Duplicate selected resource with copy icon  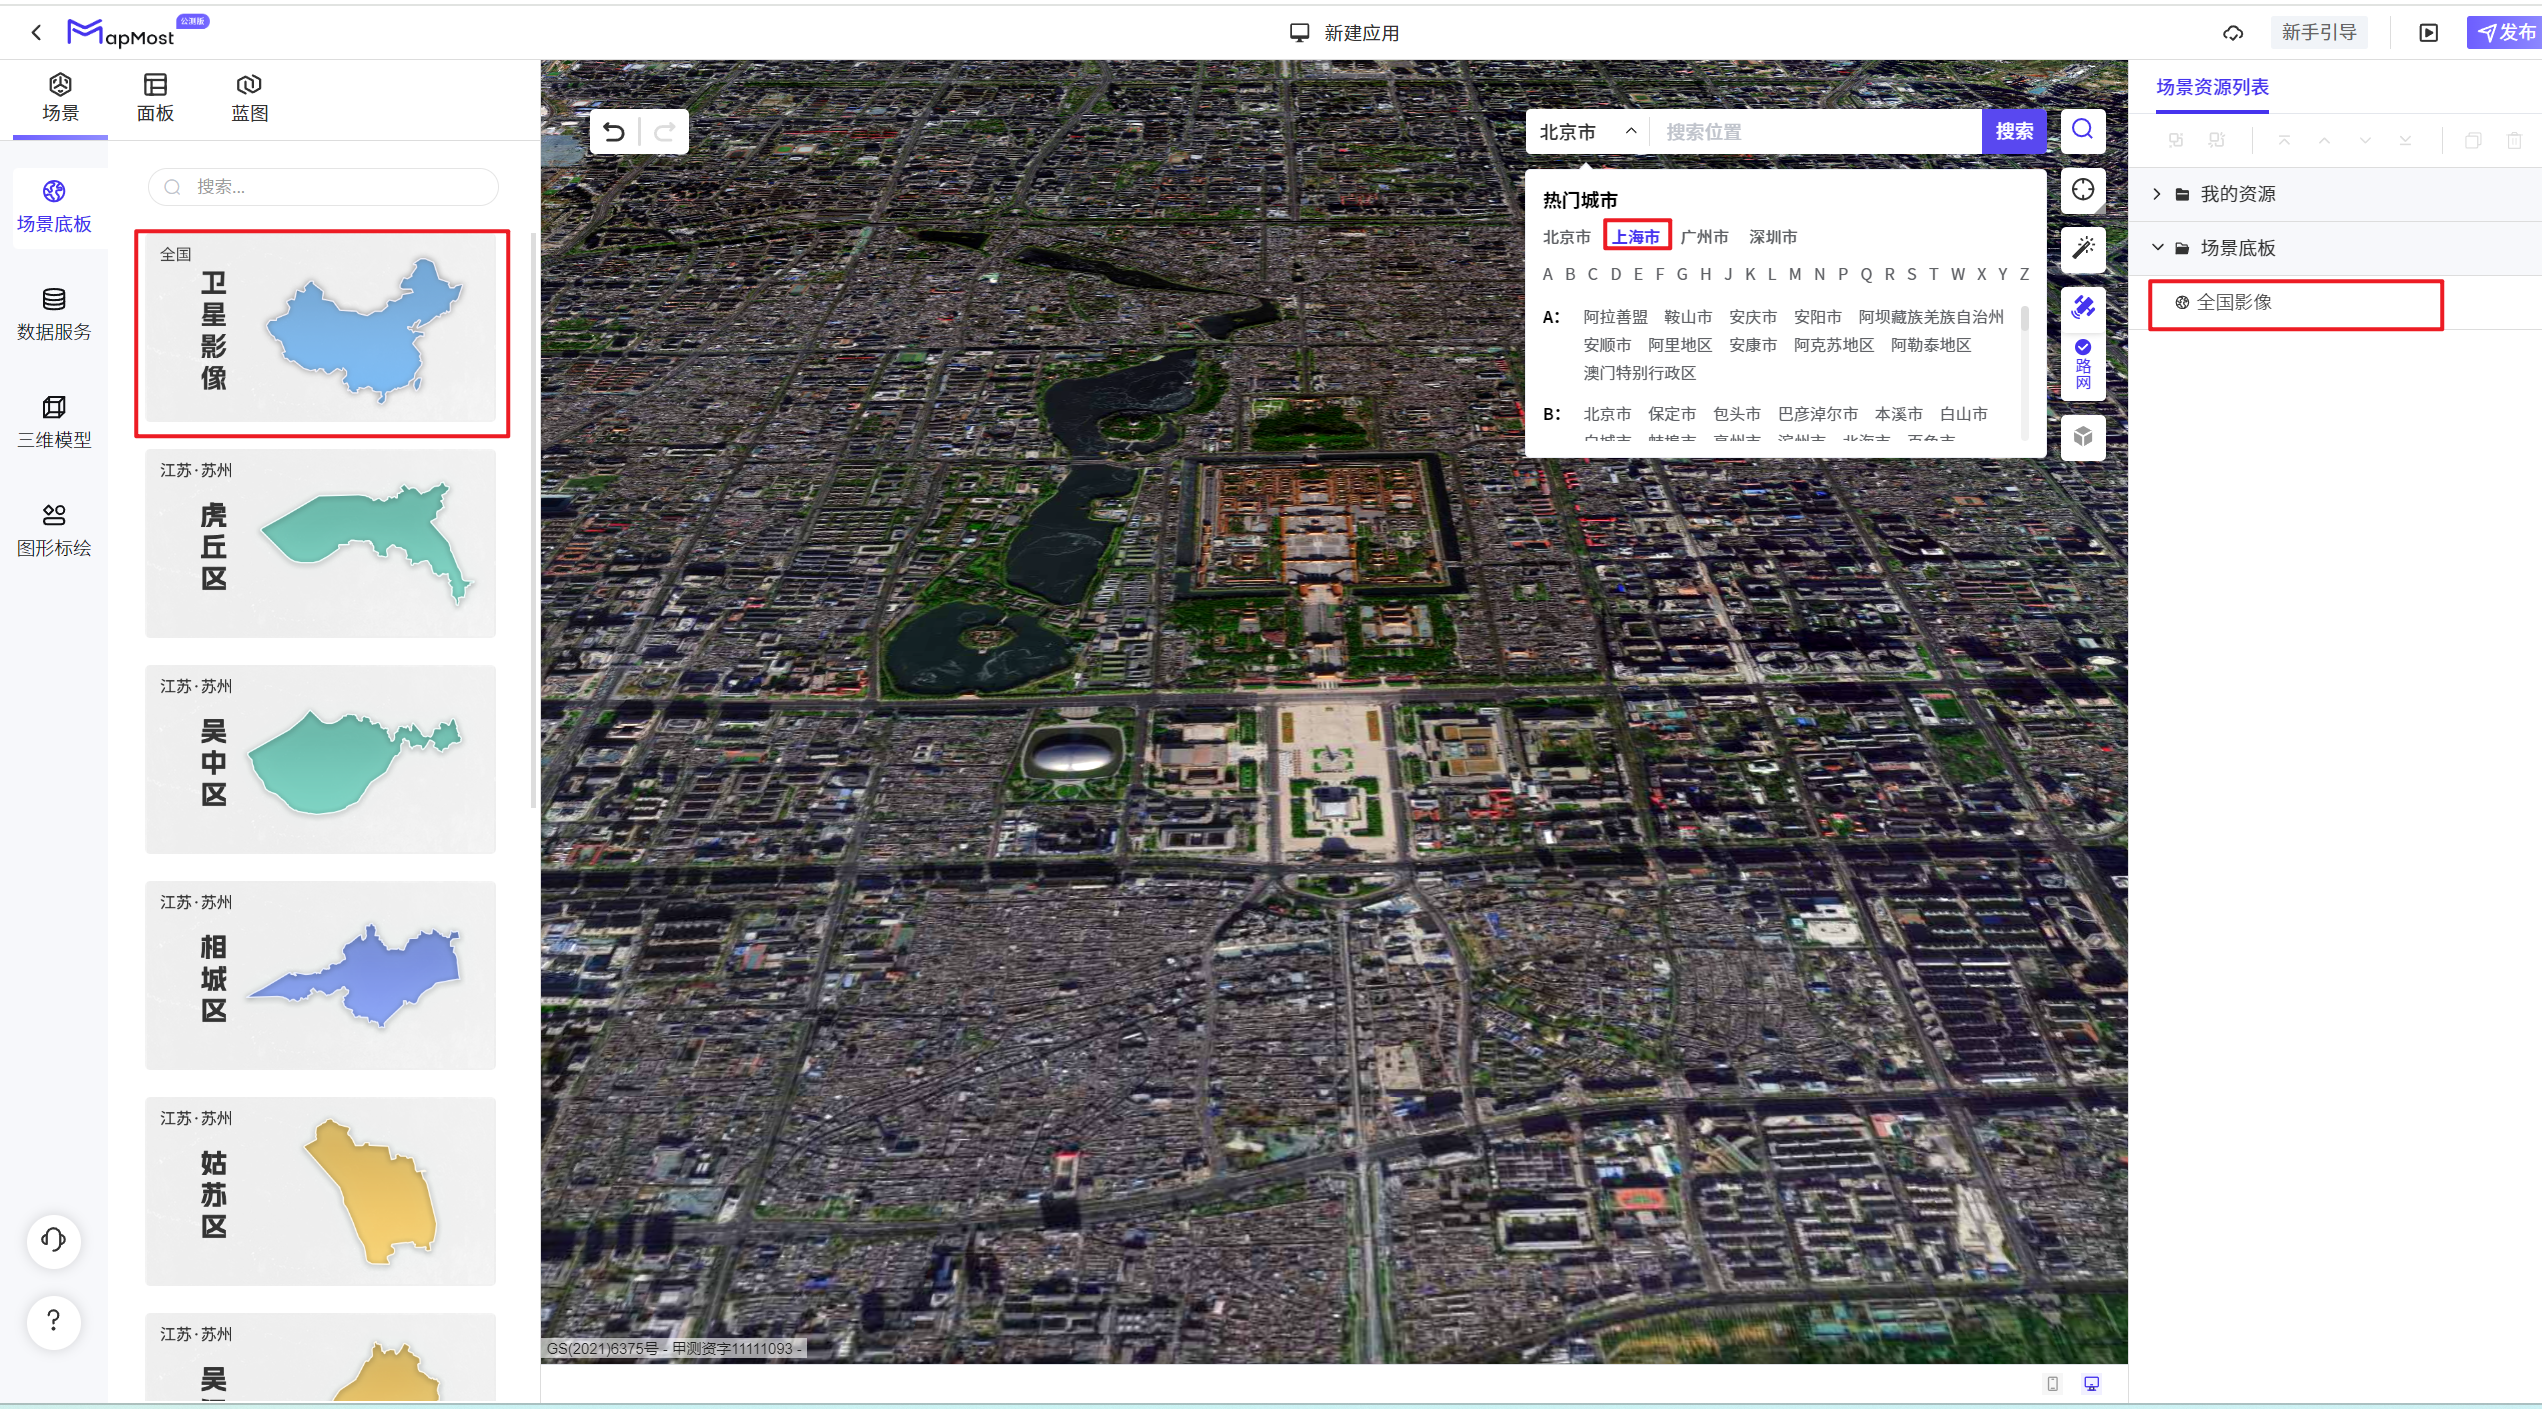click(x=2473, y=141)
